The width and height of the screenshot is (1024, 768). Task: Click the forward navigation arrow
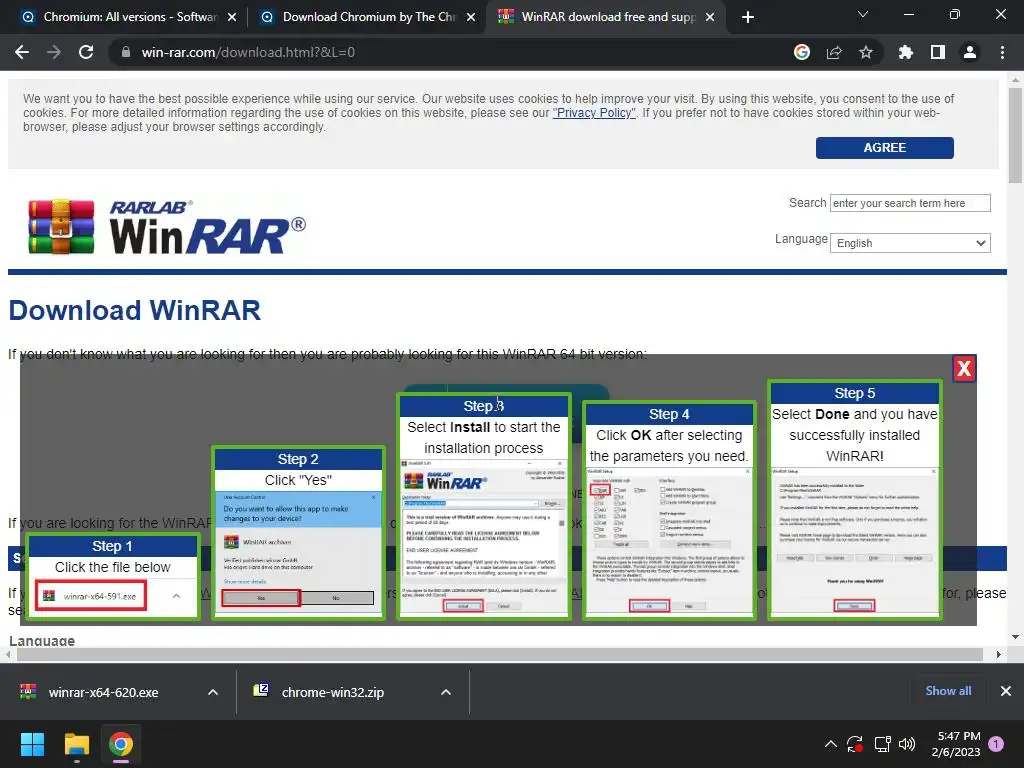(x=54, y=52)
